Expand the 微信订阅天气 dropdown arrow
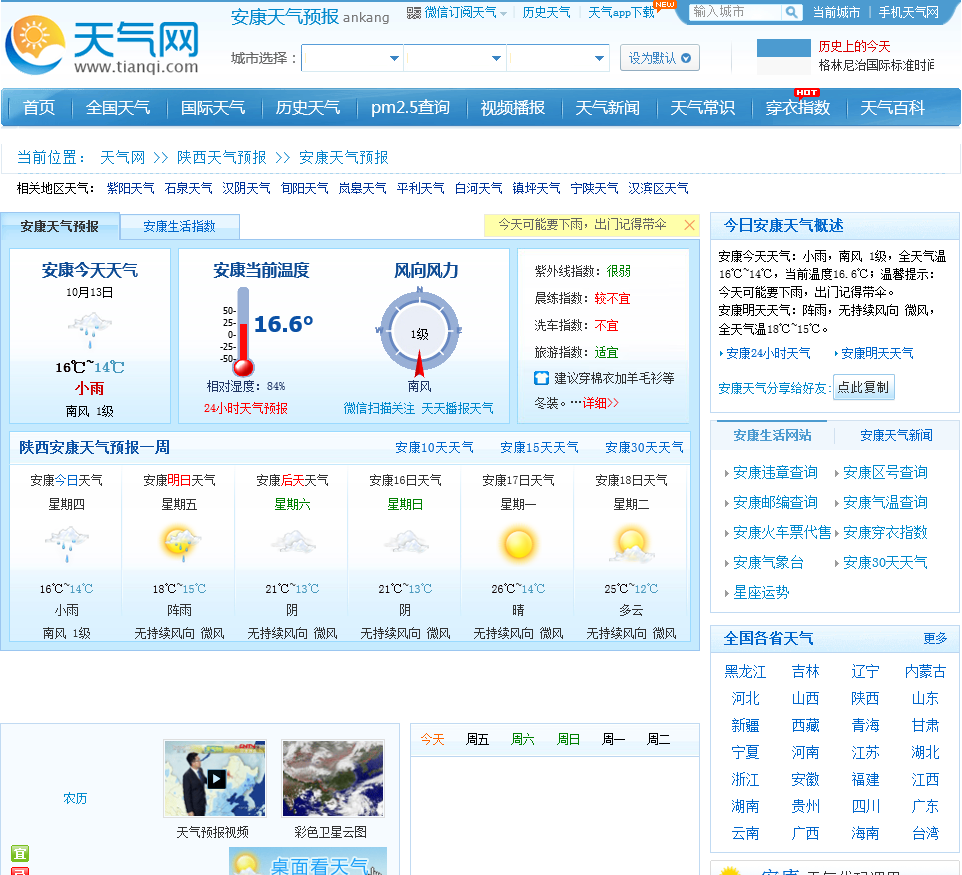The height and width of the screenshot is (875, 962). coord(503,13)
